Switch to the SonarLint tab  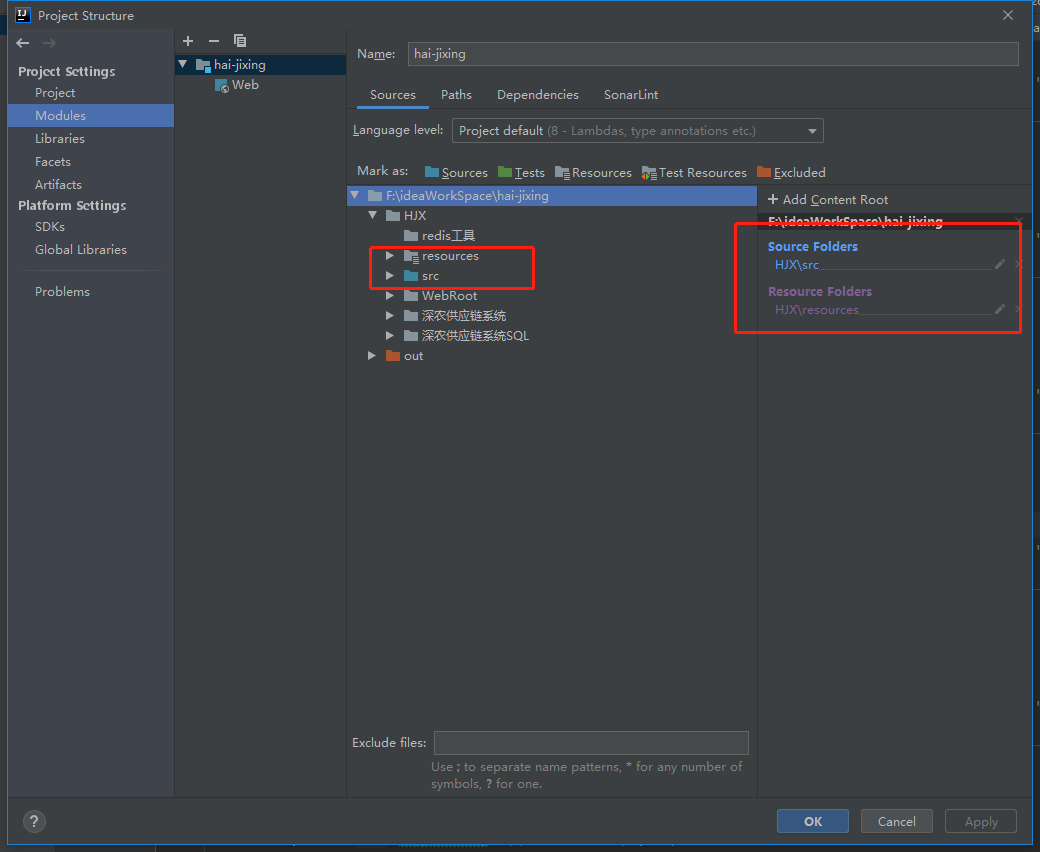(631, 95)
